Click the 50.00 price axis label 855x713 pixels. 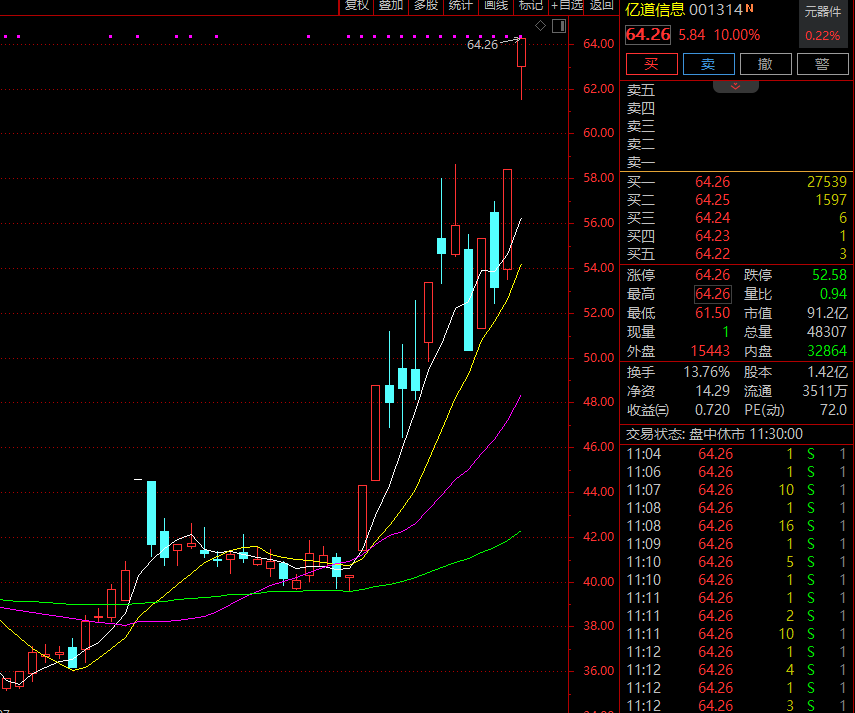coord(599,358)
